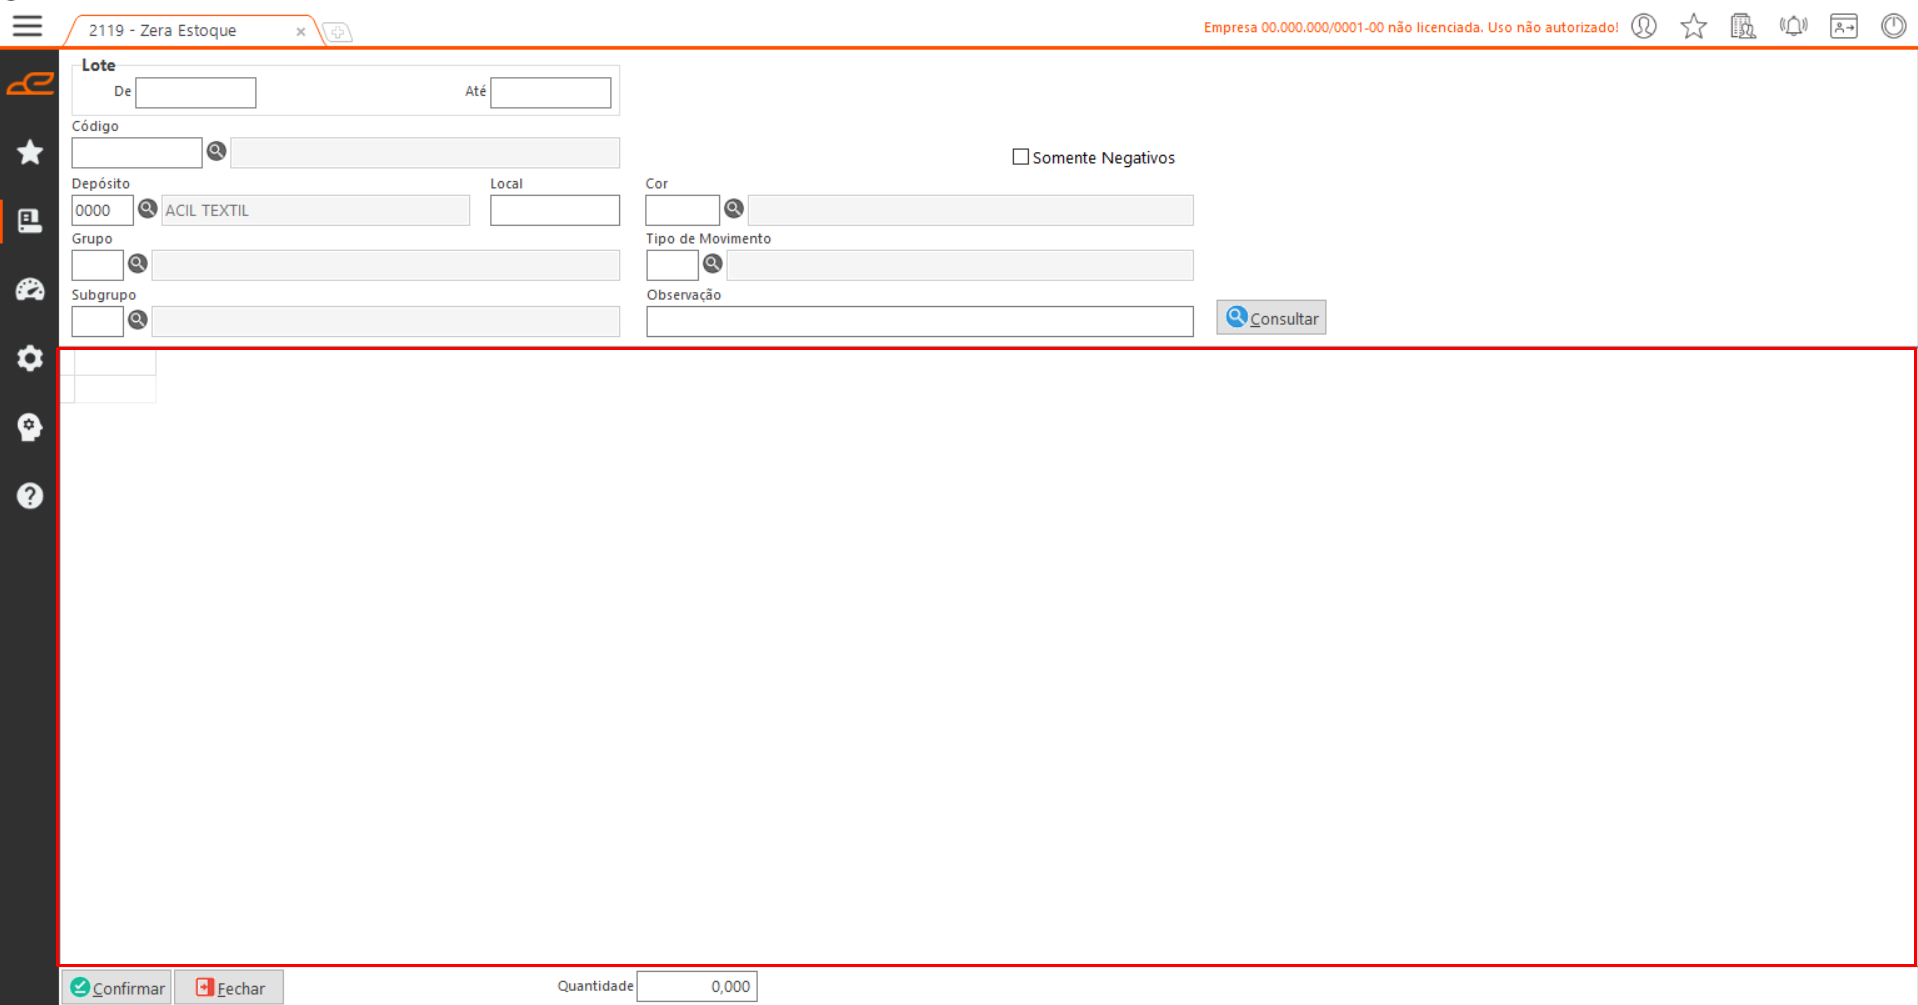The image size is (1918, 1005).
Task: Click the Observação text field
Action: pos(919,321)
